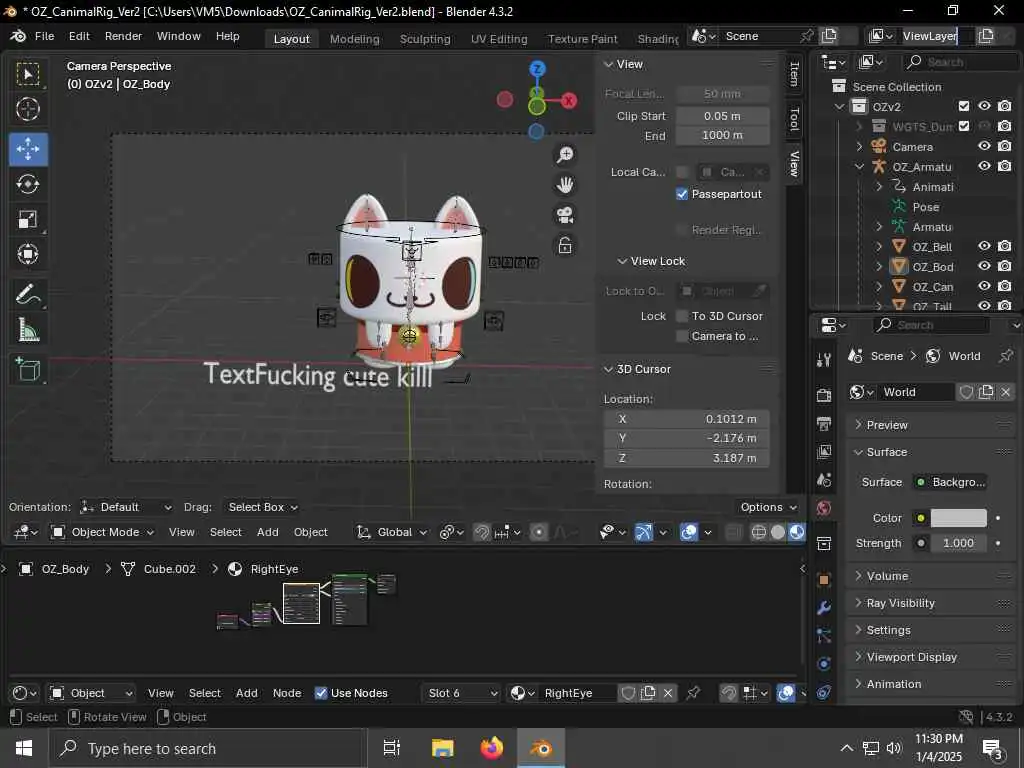The image size is (1024, 768).
Task: Open the Output properties tab icon
Action: click(824, 423)
